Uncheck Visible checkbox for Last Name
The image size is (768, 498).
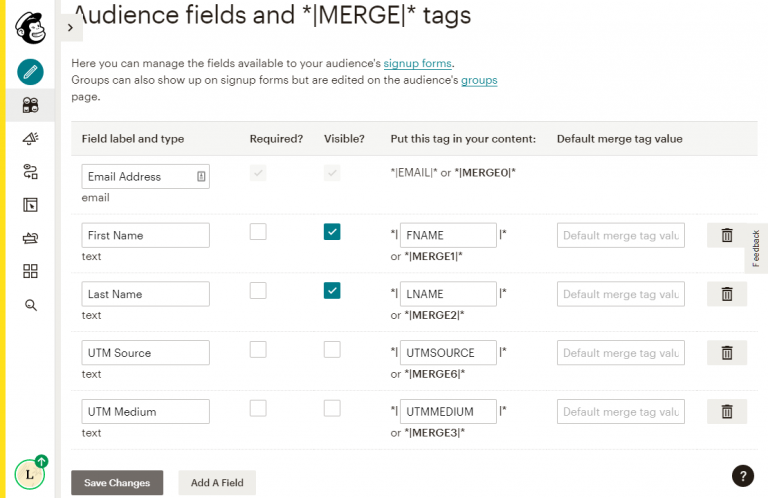[332, 290]
